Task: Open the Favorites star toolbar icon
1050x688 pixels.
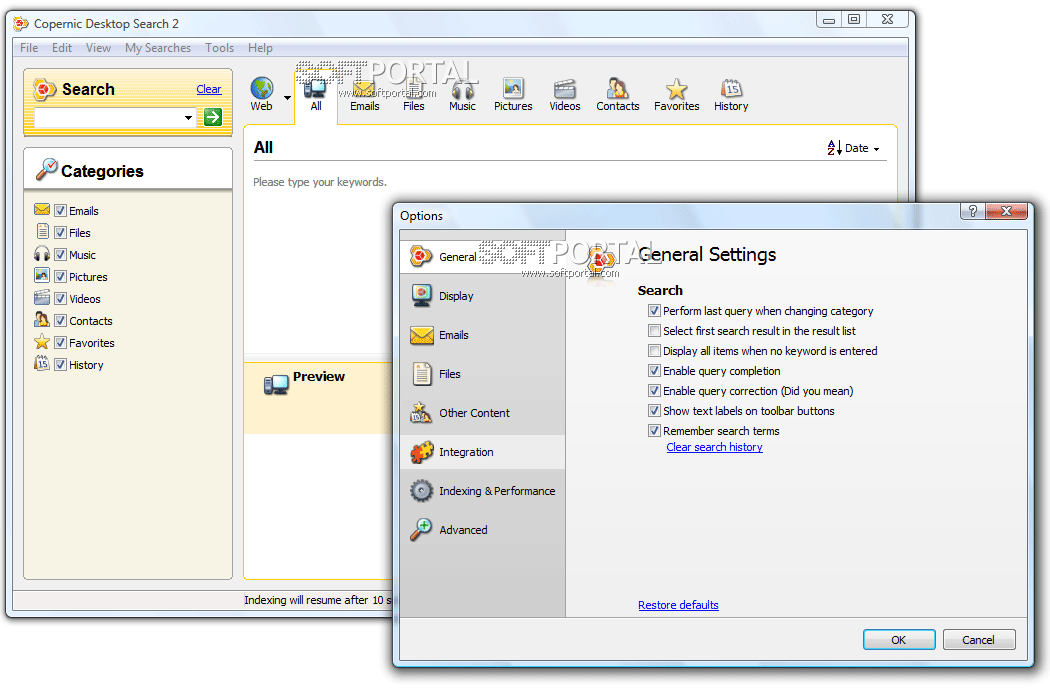Action: click(676, 88)
